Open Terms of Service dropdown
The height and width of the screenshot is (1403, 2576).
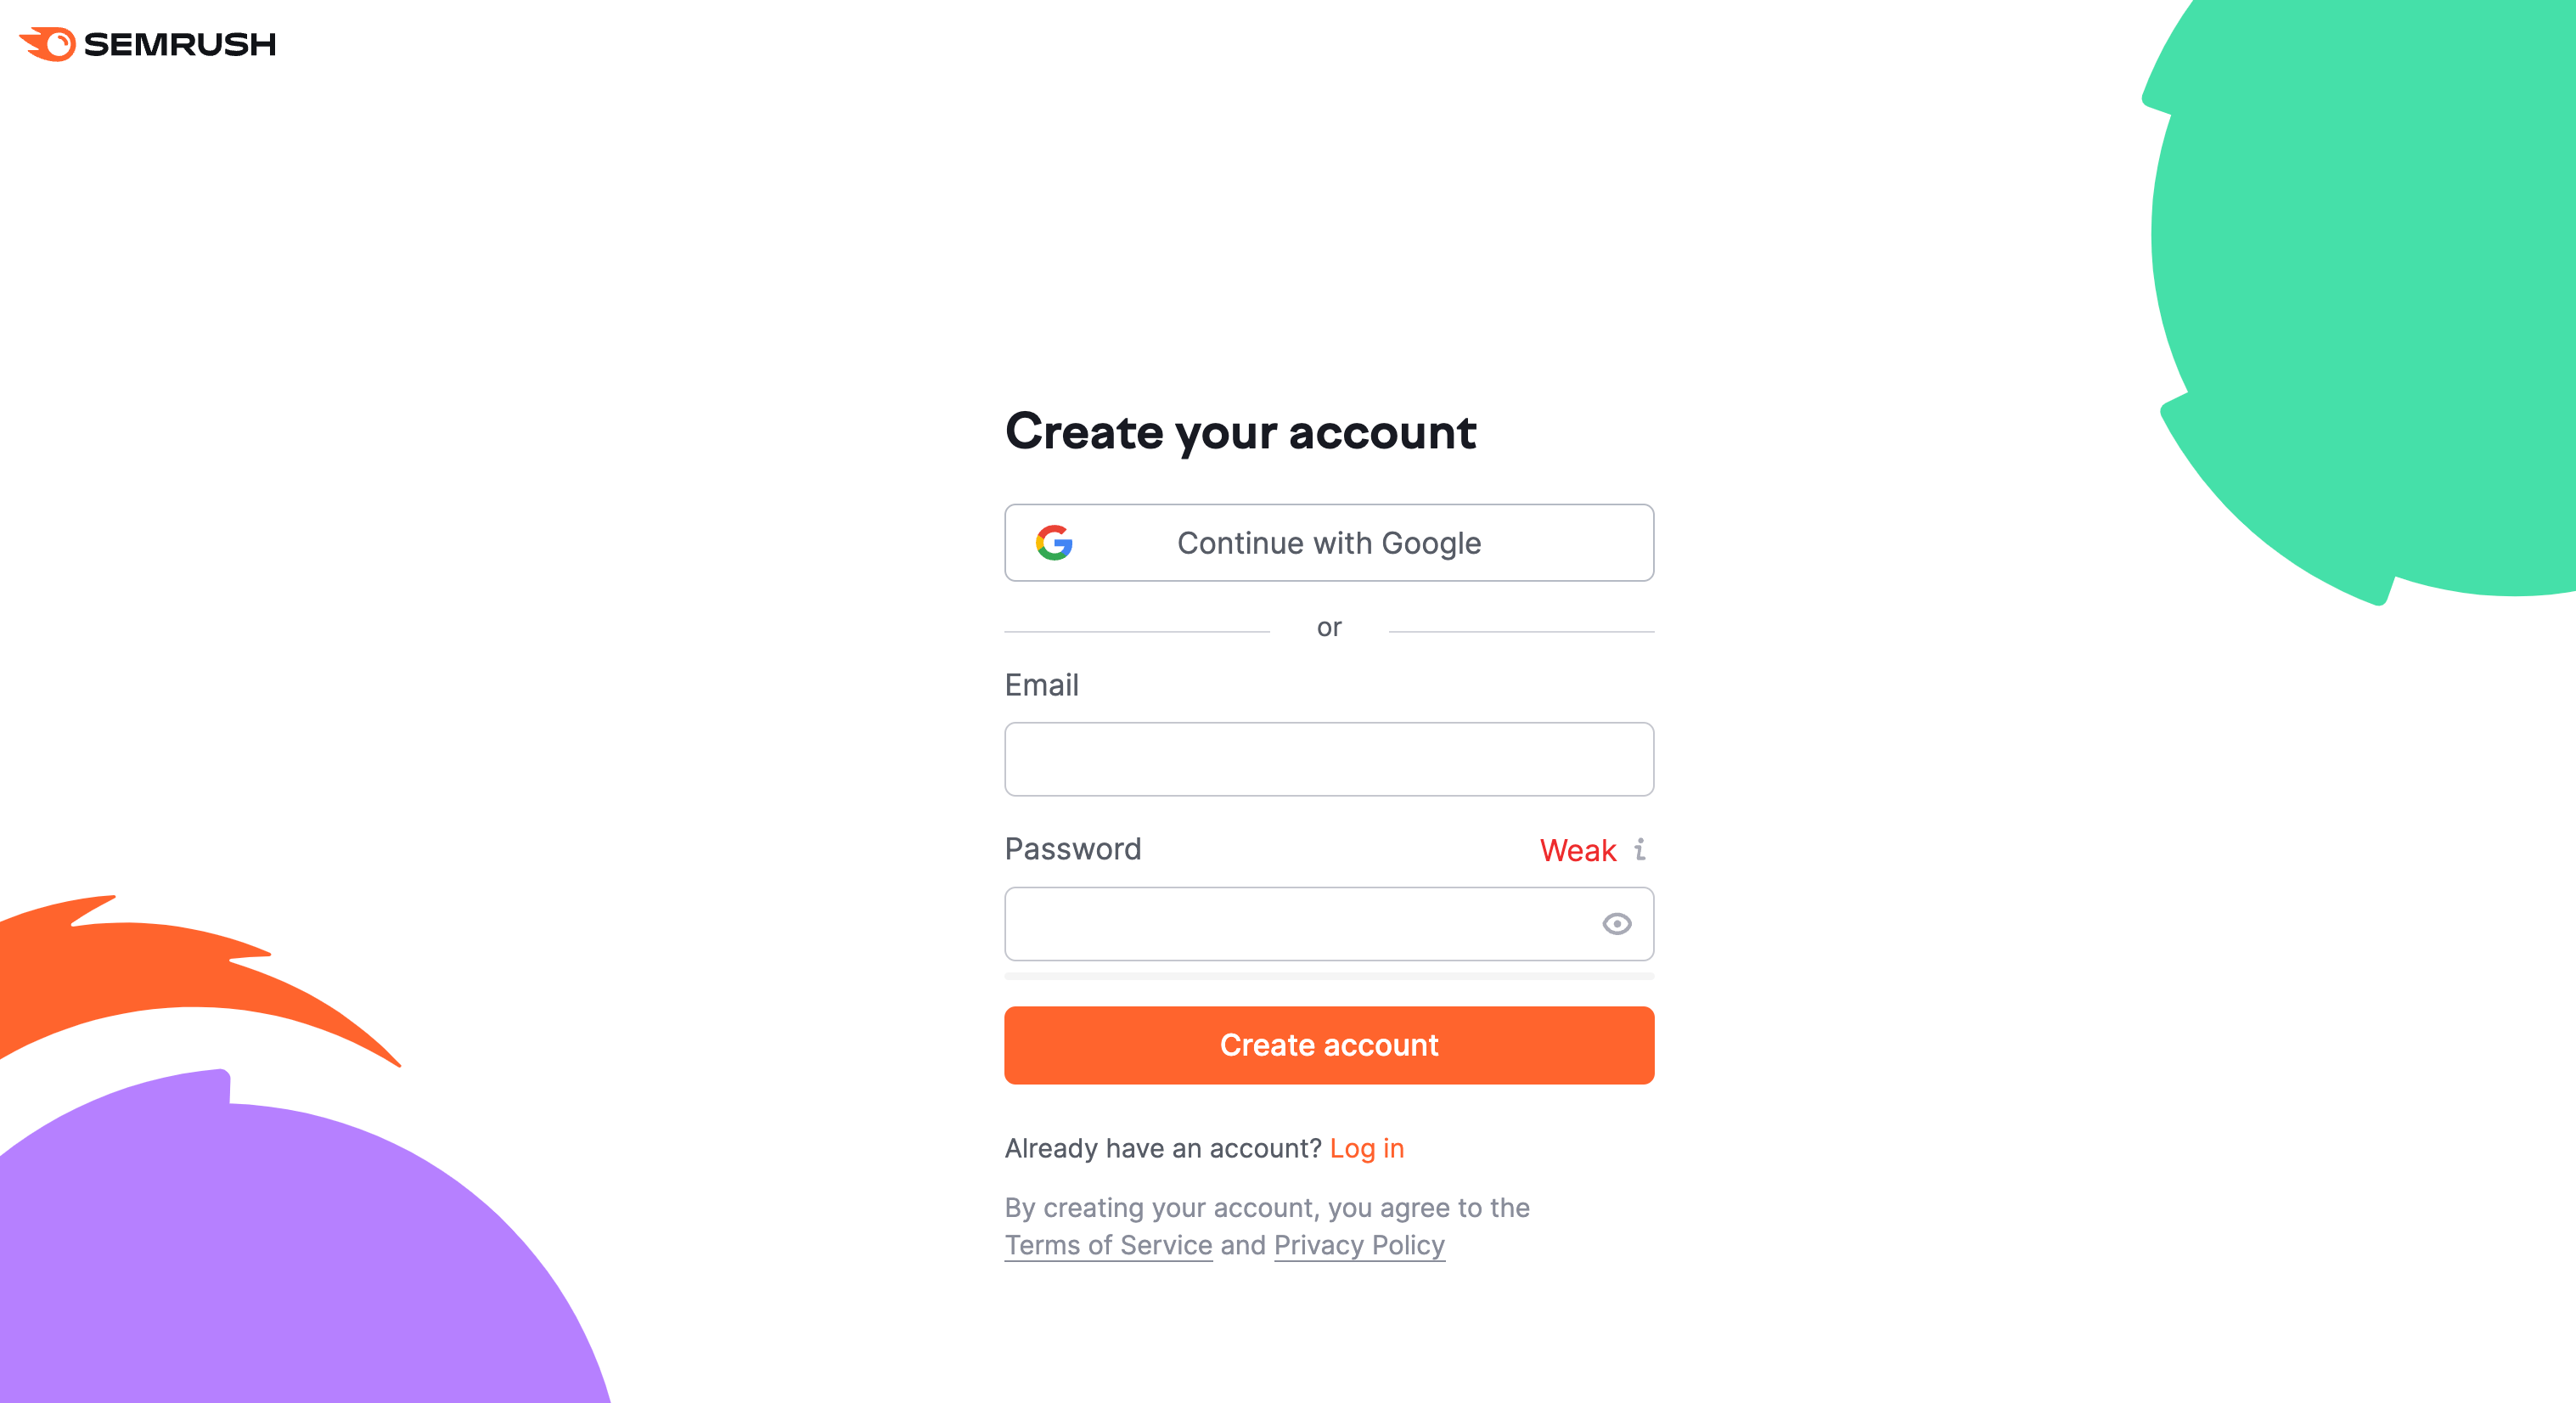tap(1106, 1246)
